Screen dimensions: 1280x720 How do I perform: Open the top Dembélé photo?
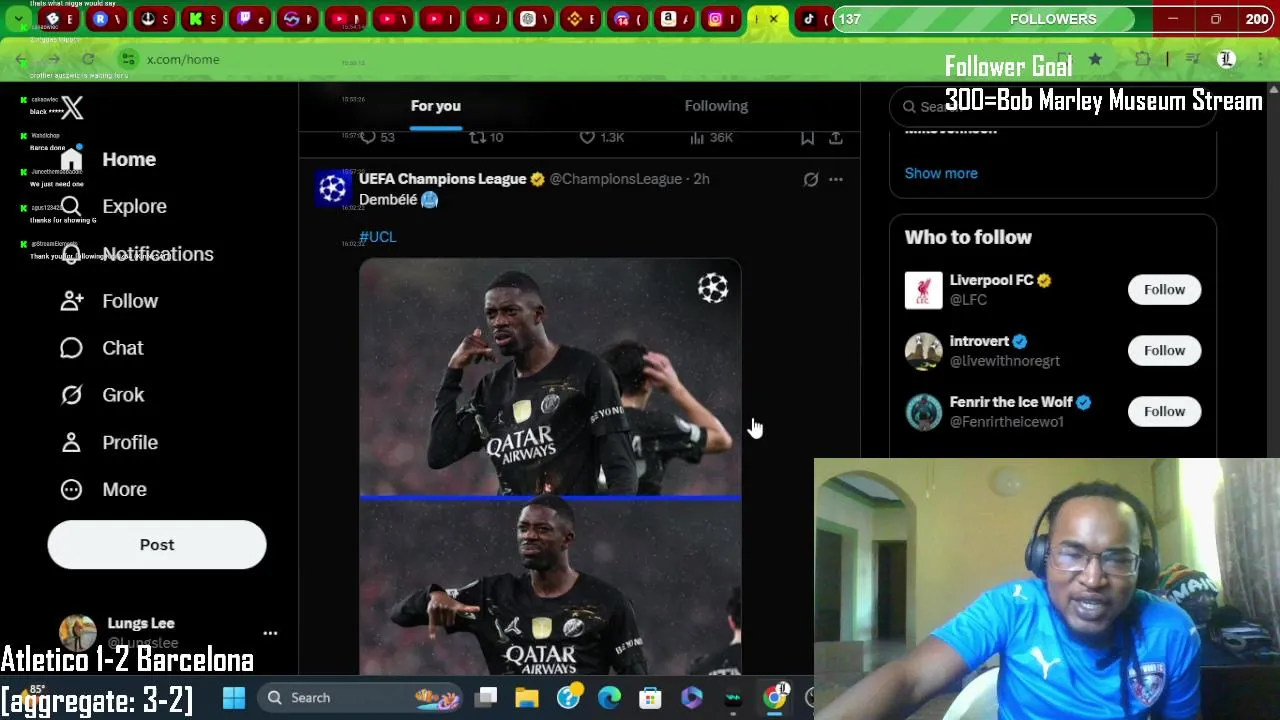[550, 377]
